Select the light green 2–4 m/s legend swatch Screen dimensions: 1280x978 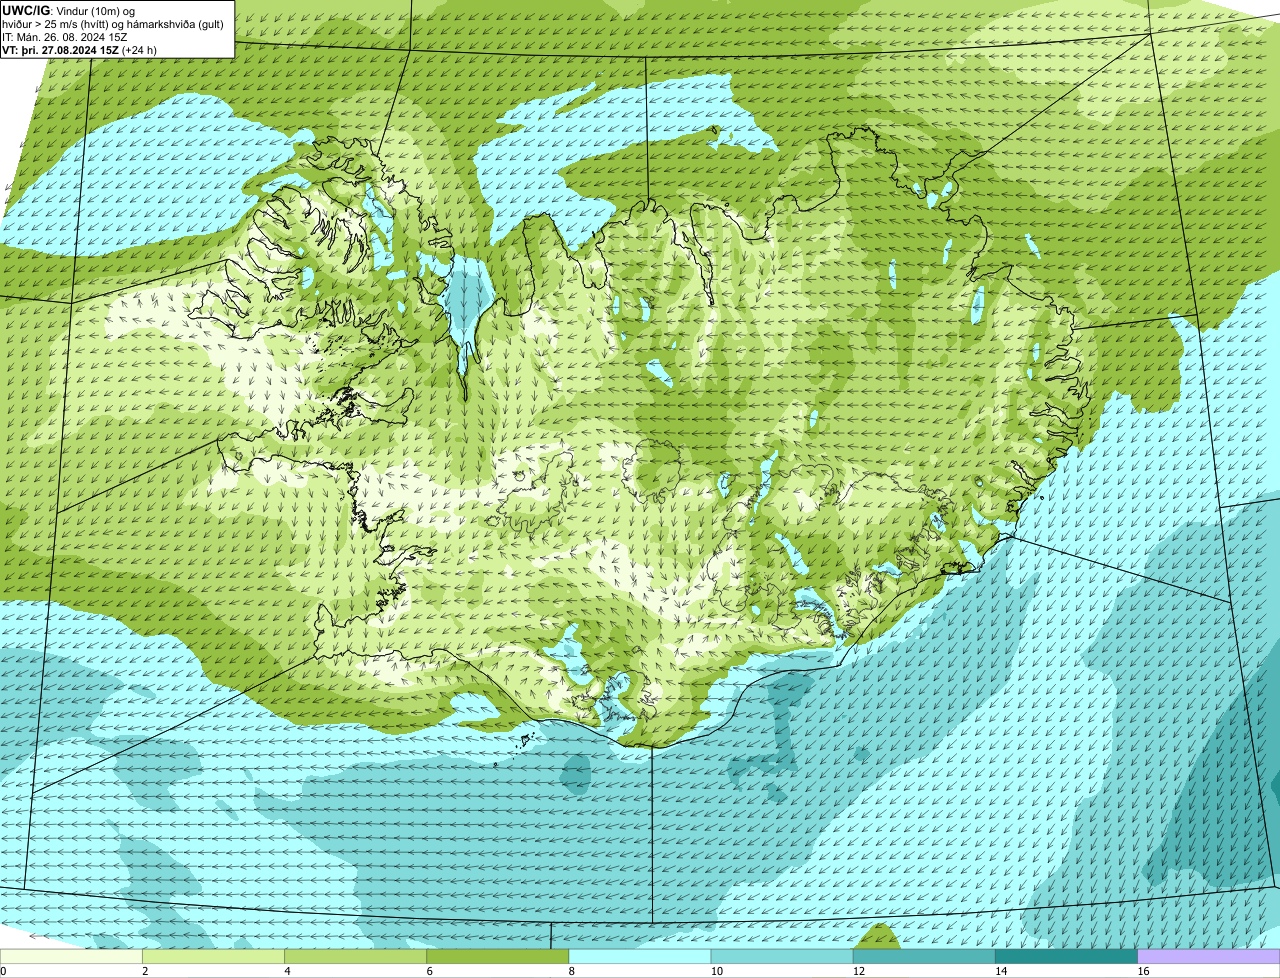click(x=214, y=956)
